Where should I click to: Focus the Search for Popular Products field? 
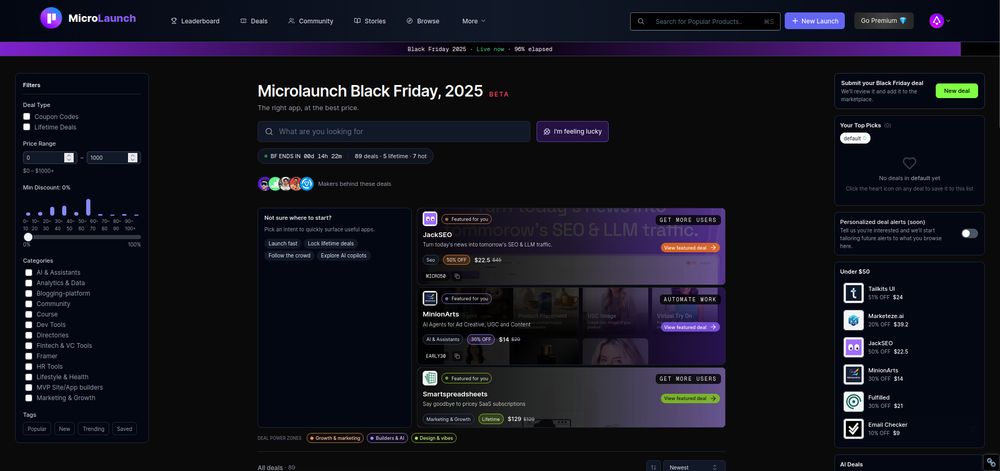coord(705,21)
